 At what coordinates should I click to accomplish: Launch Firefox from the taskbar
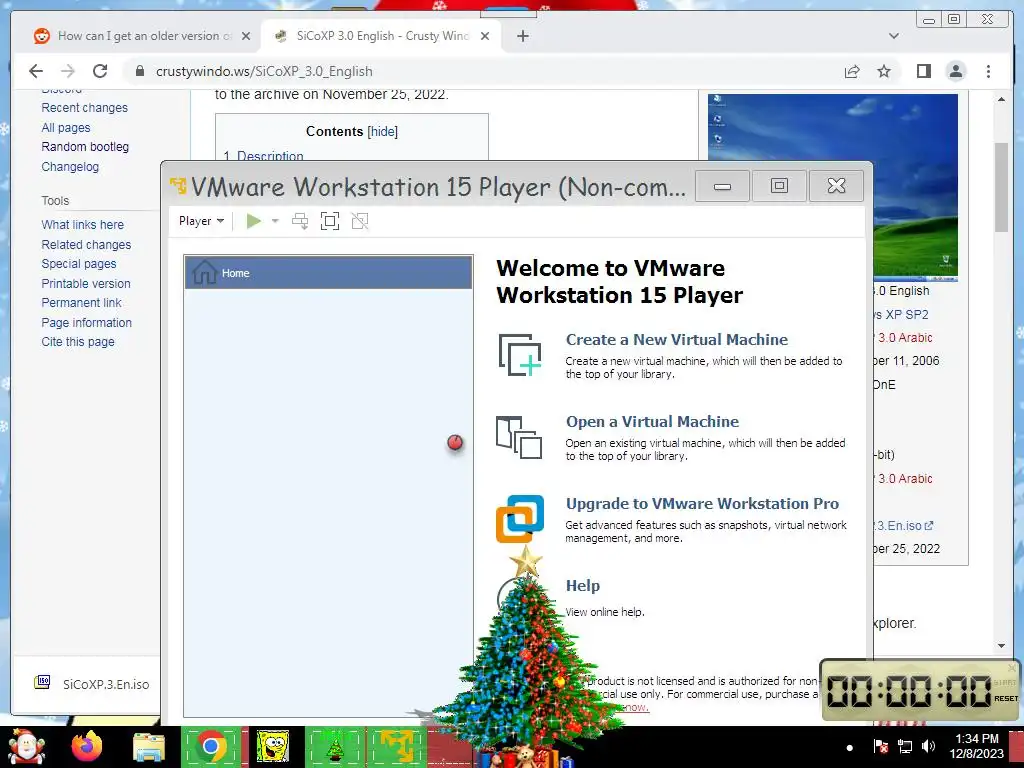pos(87,746)
